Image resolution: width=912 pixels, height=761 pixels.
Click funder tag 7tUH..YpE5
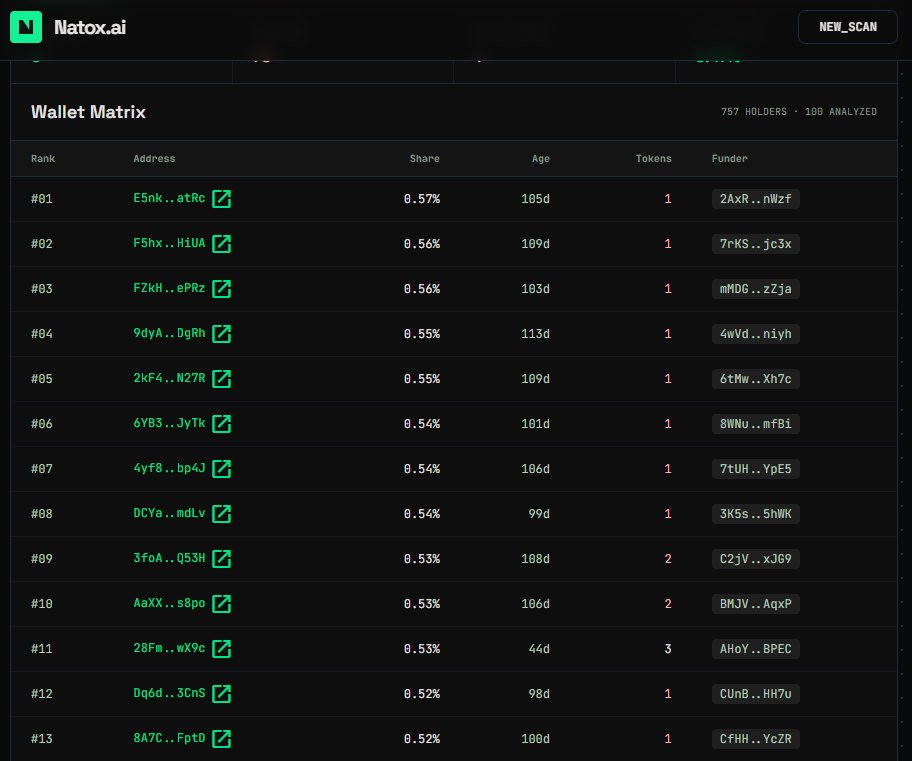(x=756, y=469)
